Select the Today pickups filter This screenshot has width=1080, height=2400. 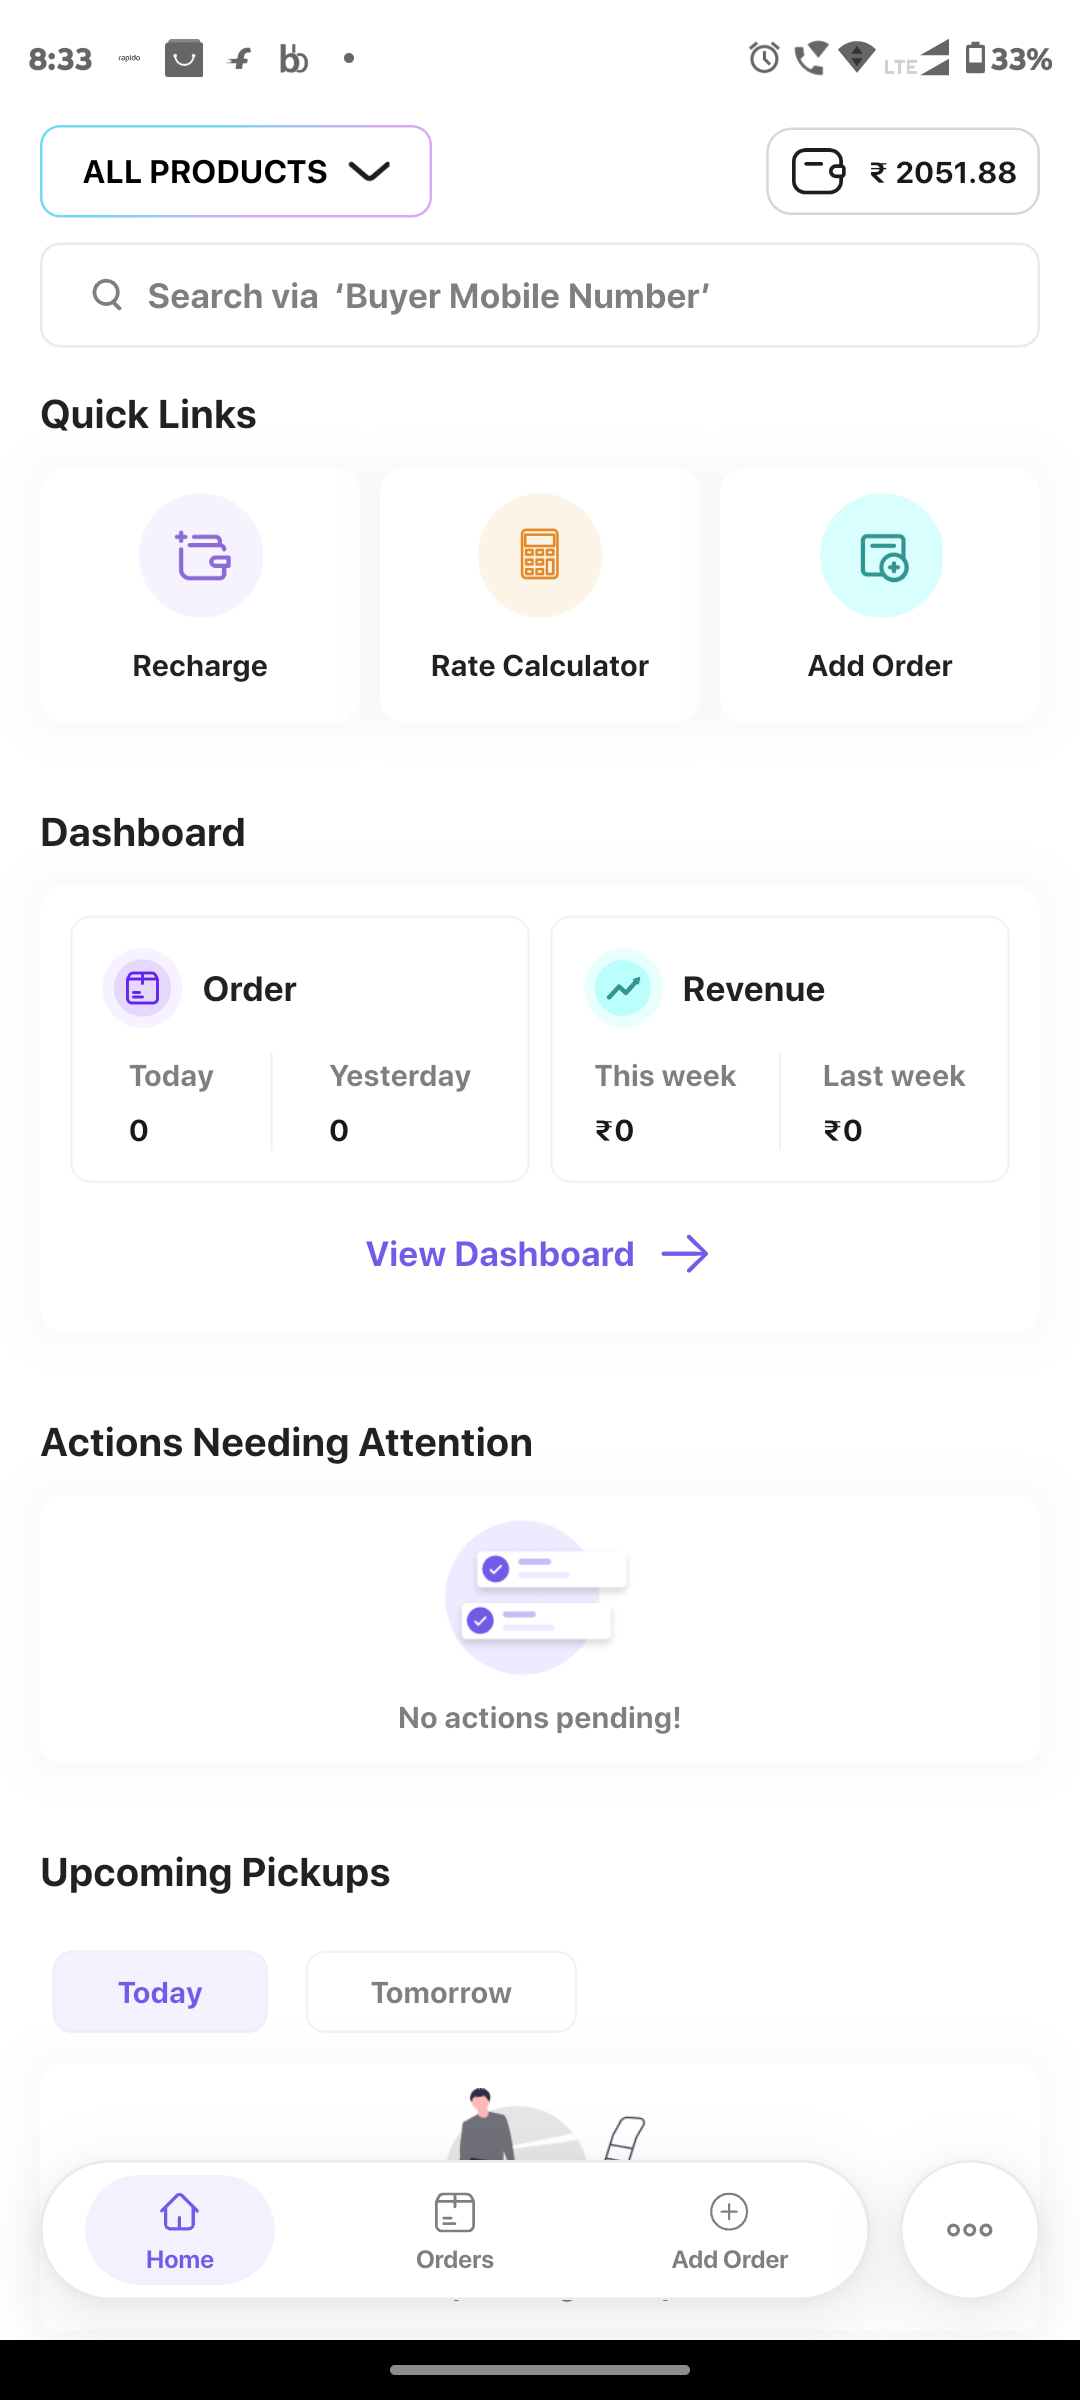point(160,1992)
